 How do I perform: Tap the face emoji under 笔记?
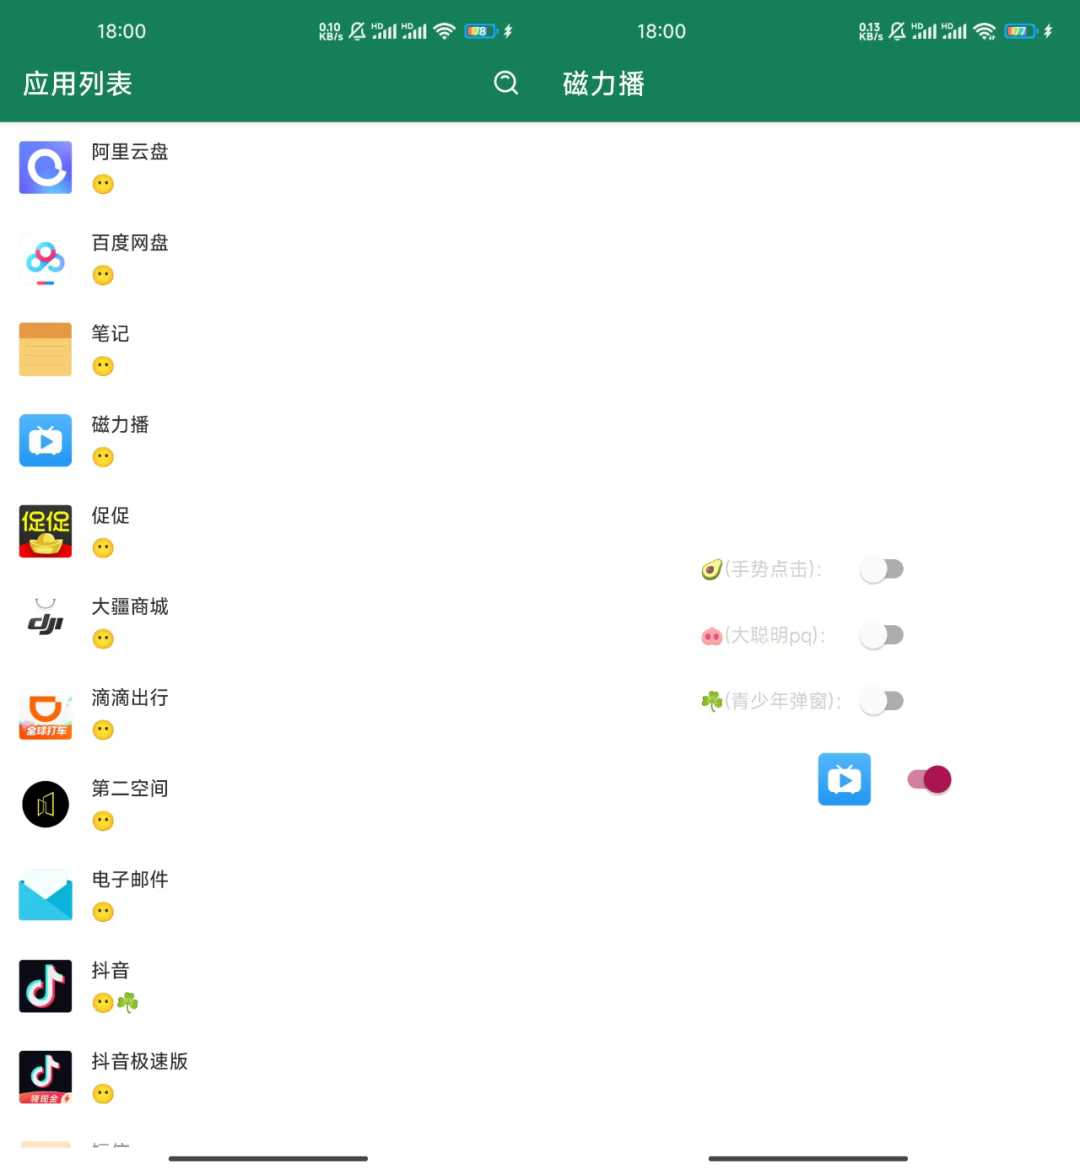(103, 366)
